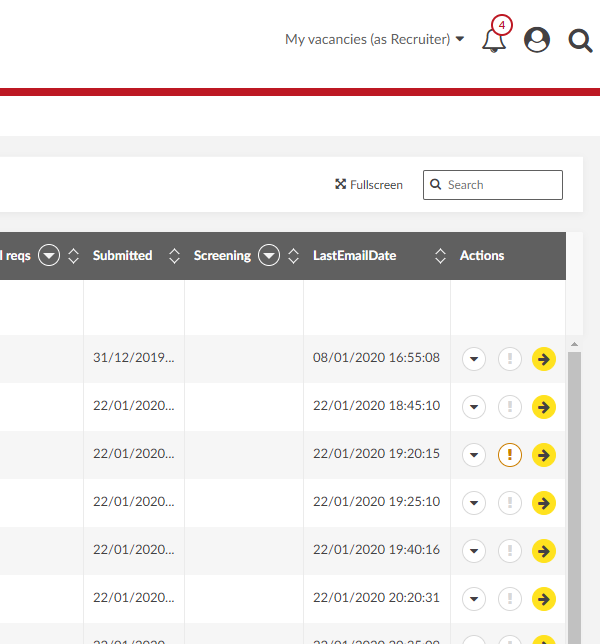Click the grey exclamation icon in 16:55:08 row
The width and height of the screenshot is (600, 644).
[510, 359]
